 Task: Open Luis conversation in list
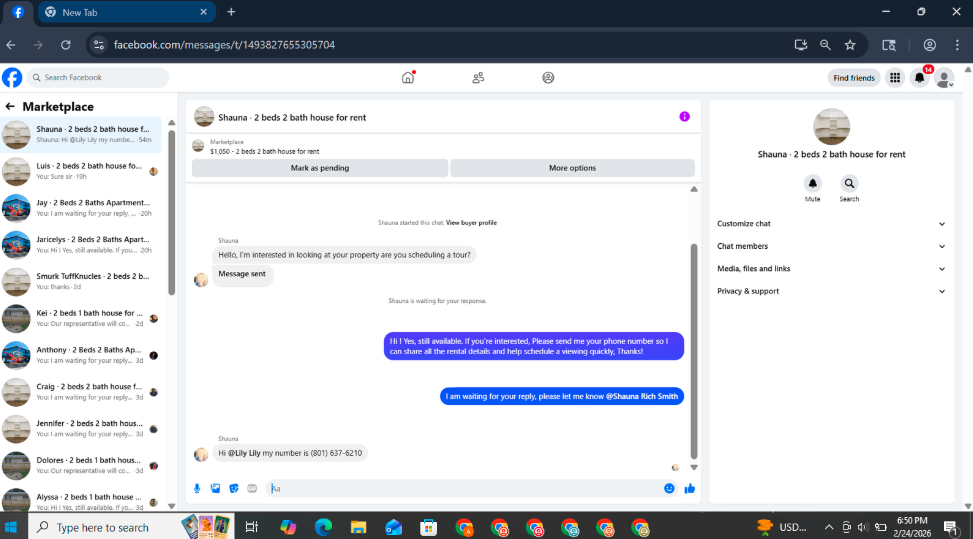(x=81, y=171)
